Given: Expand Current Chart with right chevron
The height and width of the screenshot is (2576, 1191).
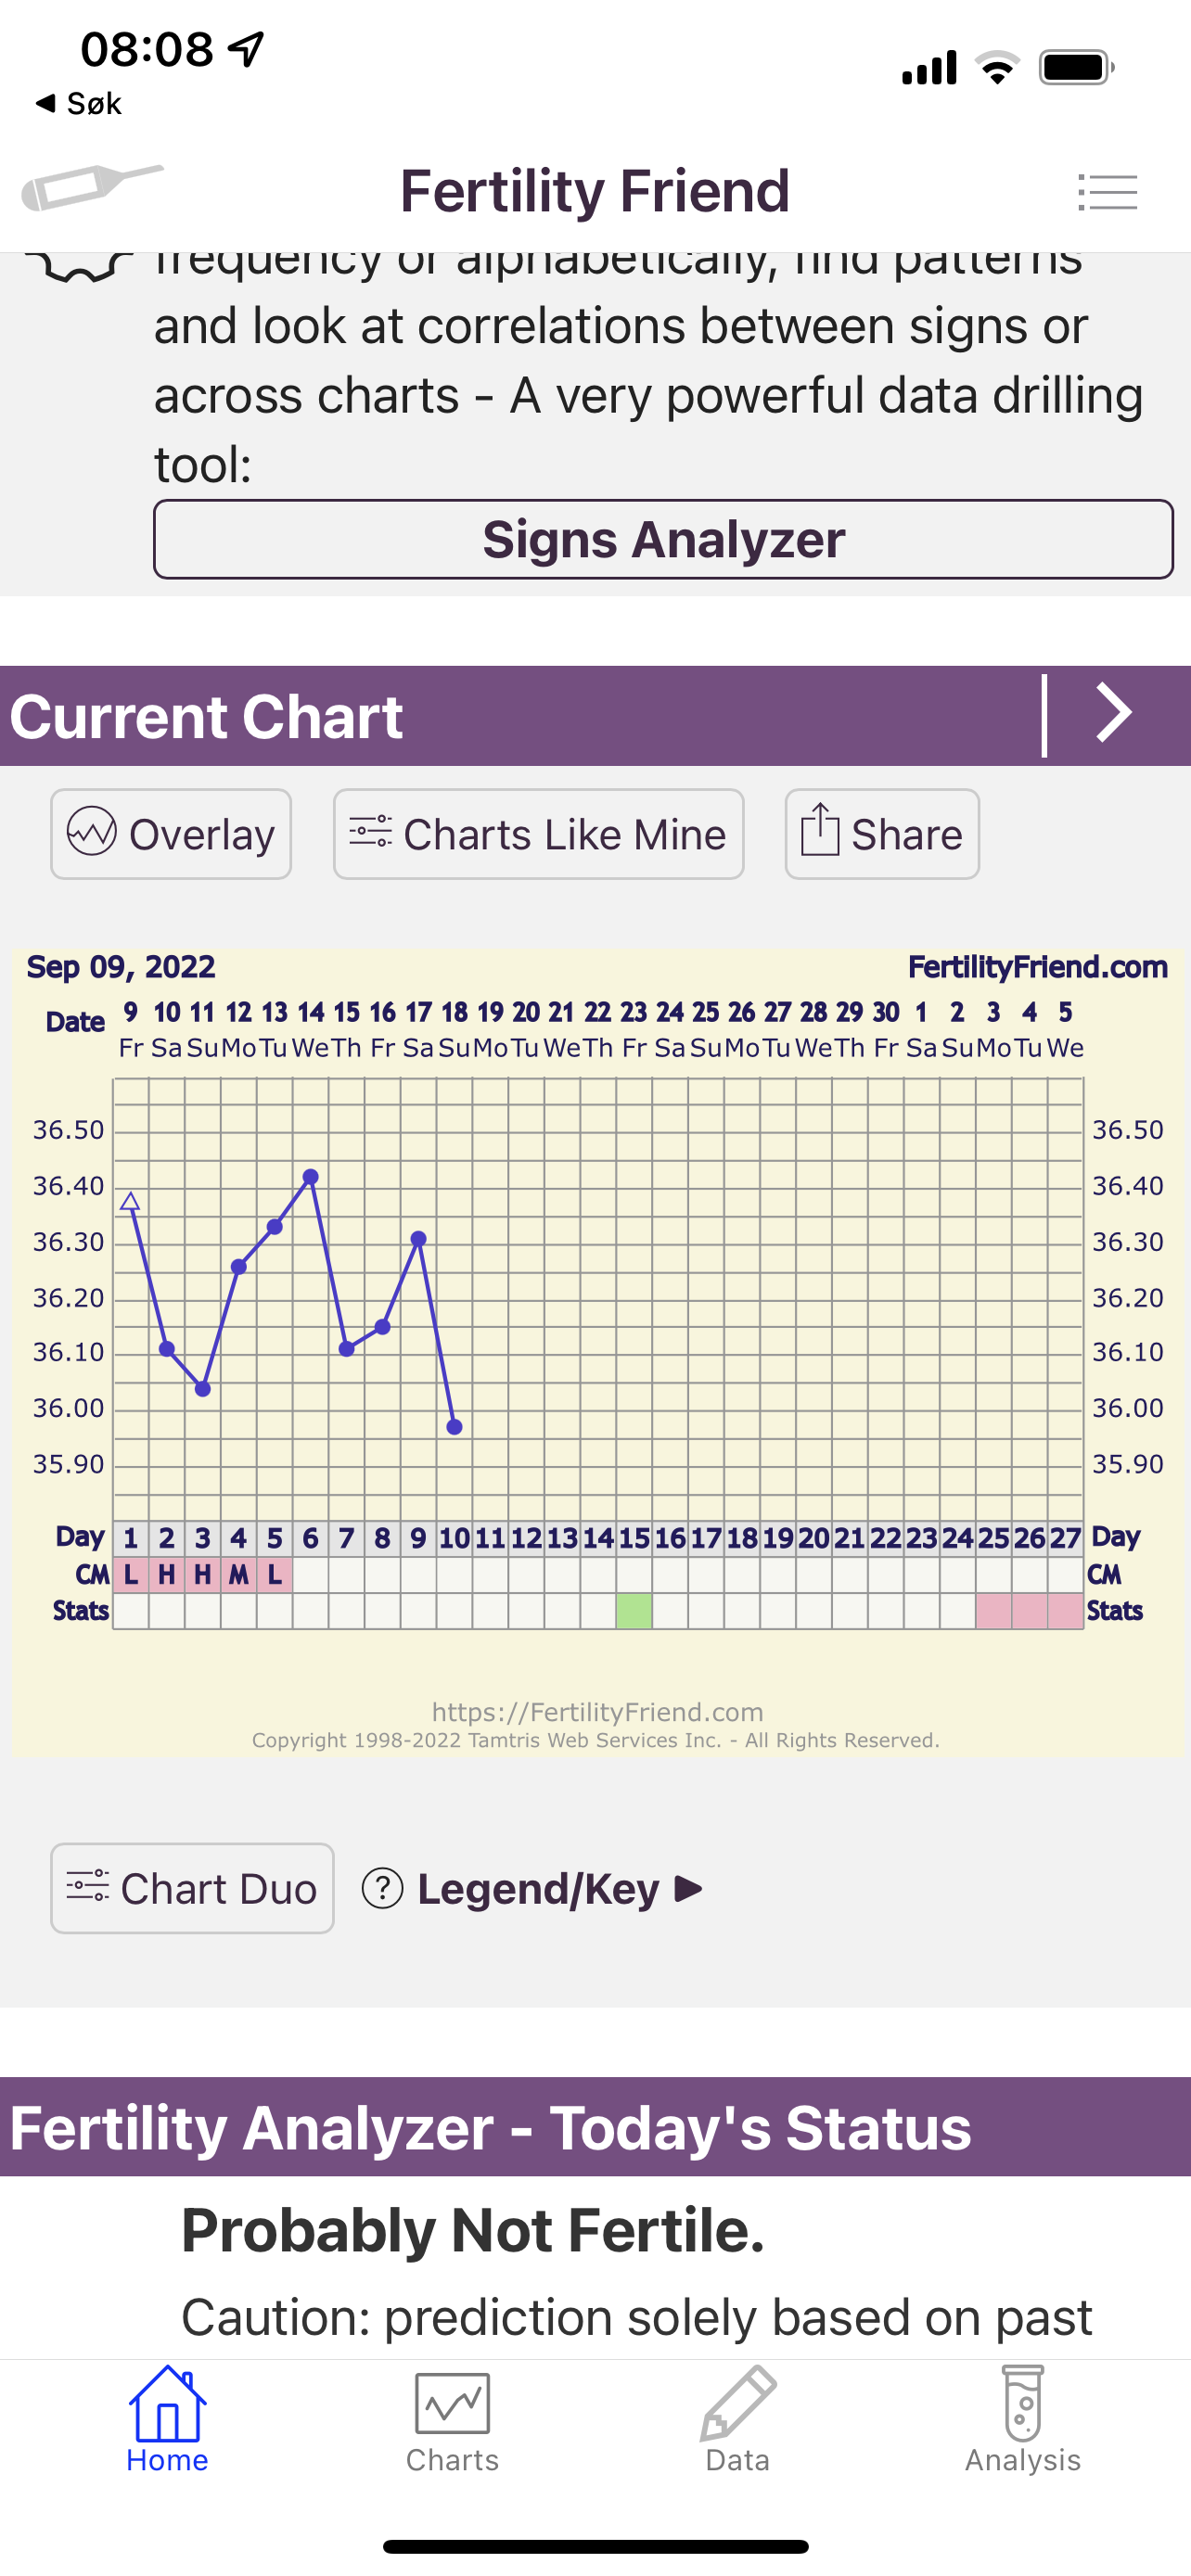Looking at the screenshot, I should click(1114, 714).
